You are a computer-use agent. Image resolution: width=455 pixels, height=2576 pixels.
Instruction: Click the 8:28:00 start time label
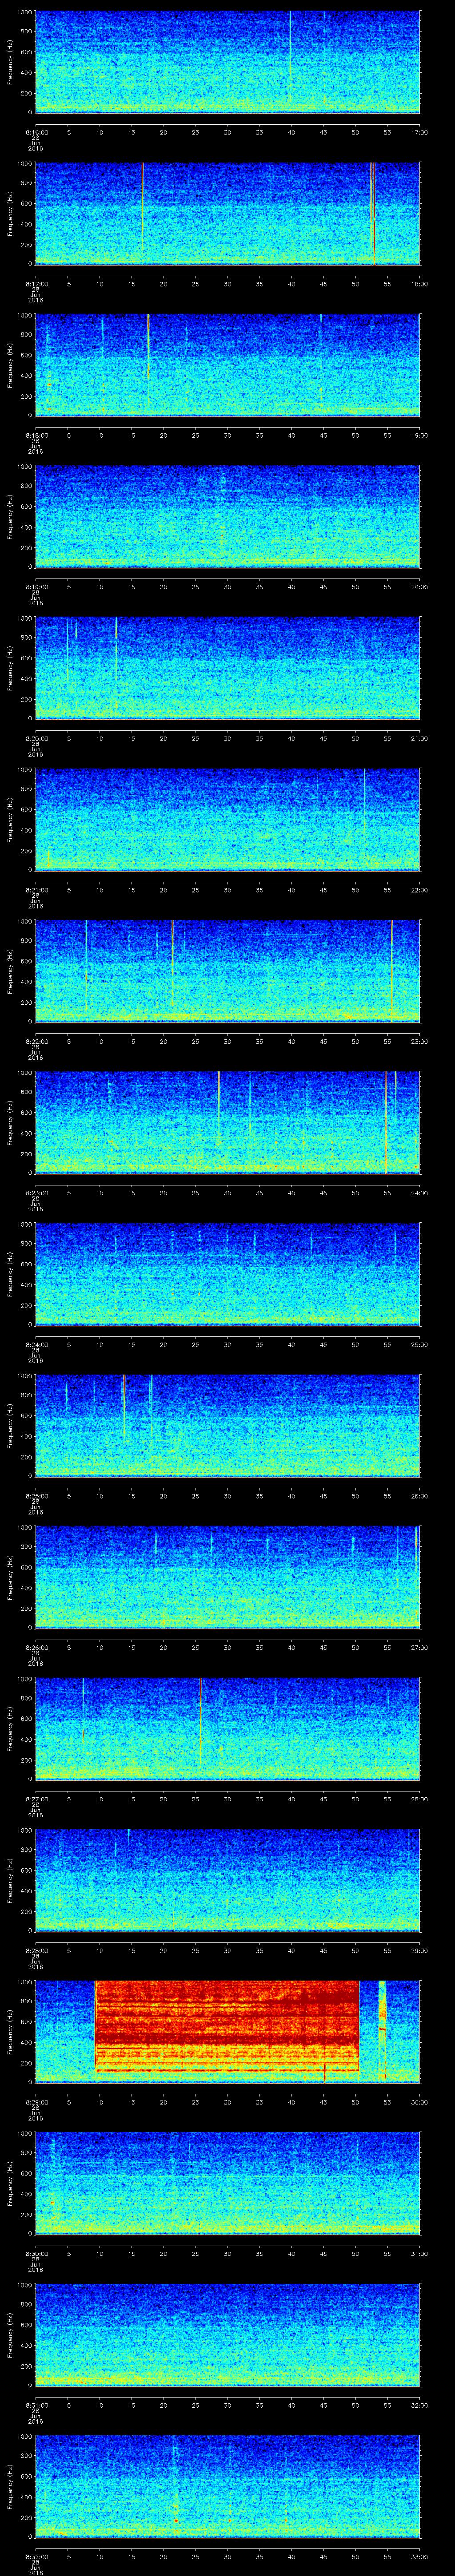coord(36,1950)
